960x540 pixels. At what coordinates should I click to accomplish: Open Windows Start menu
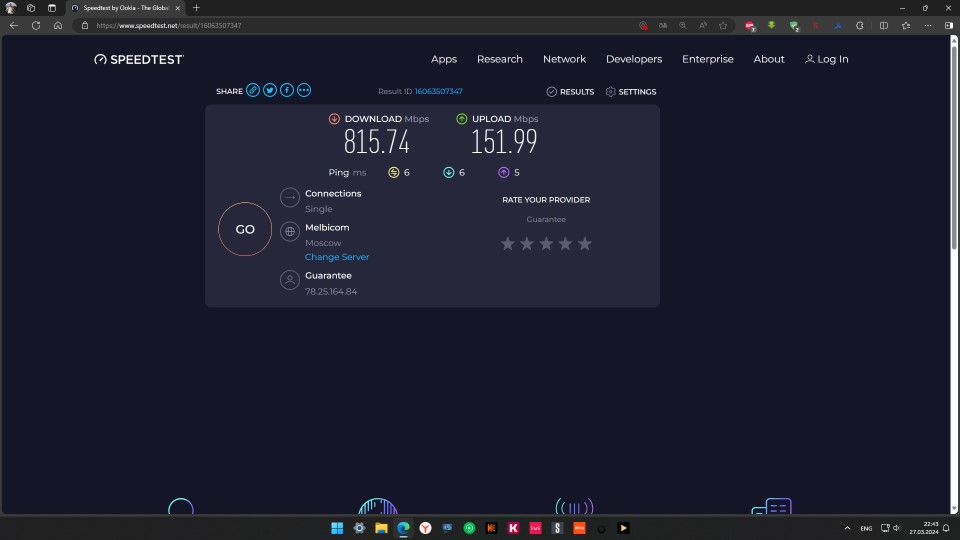(337, 528)
